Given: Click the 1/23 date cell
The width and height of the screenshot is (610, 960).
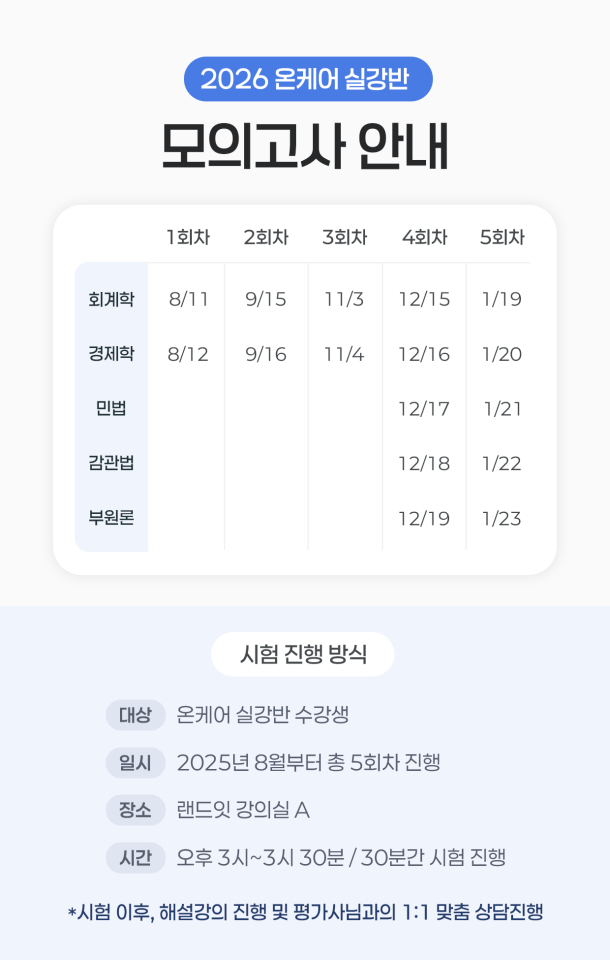Looking at the screenshot, I should 502,519.
